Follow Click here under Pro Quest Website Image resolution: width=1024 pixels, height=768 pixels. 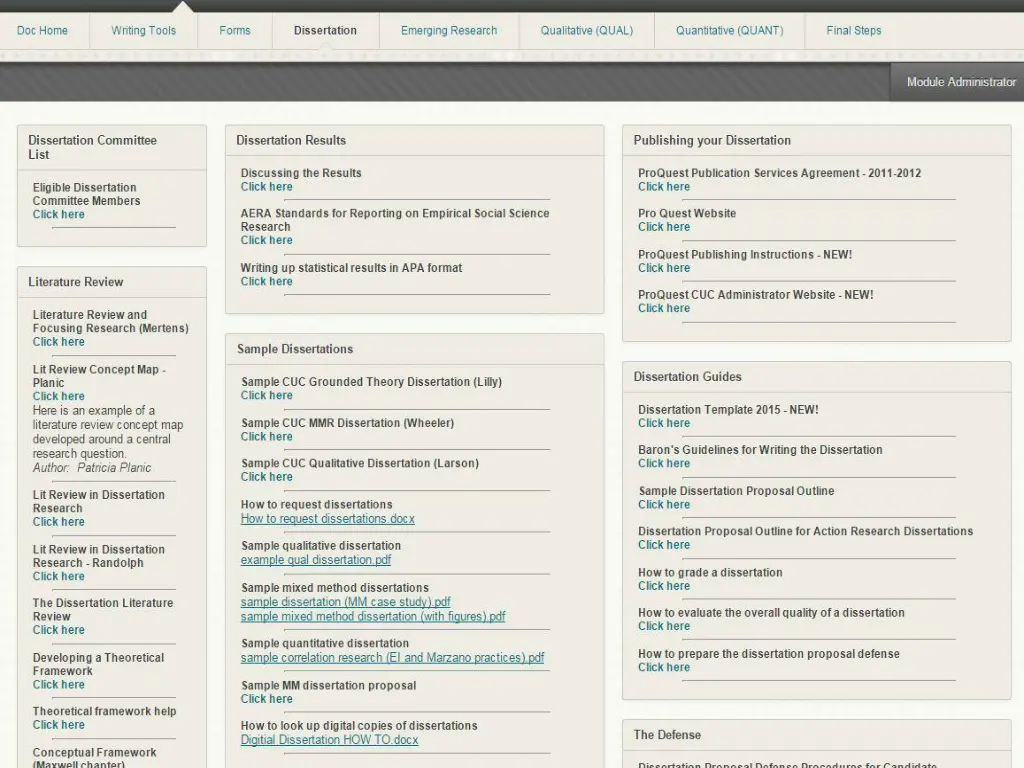tap(664, 227)
